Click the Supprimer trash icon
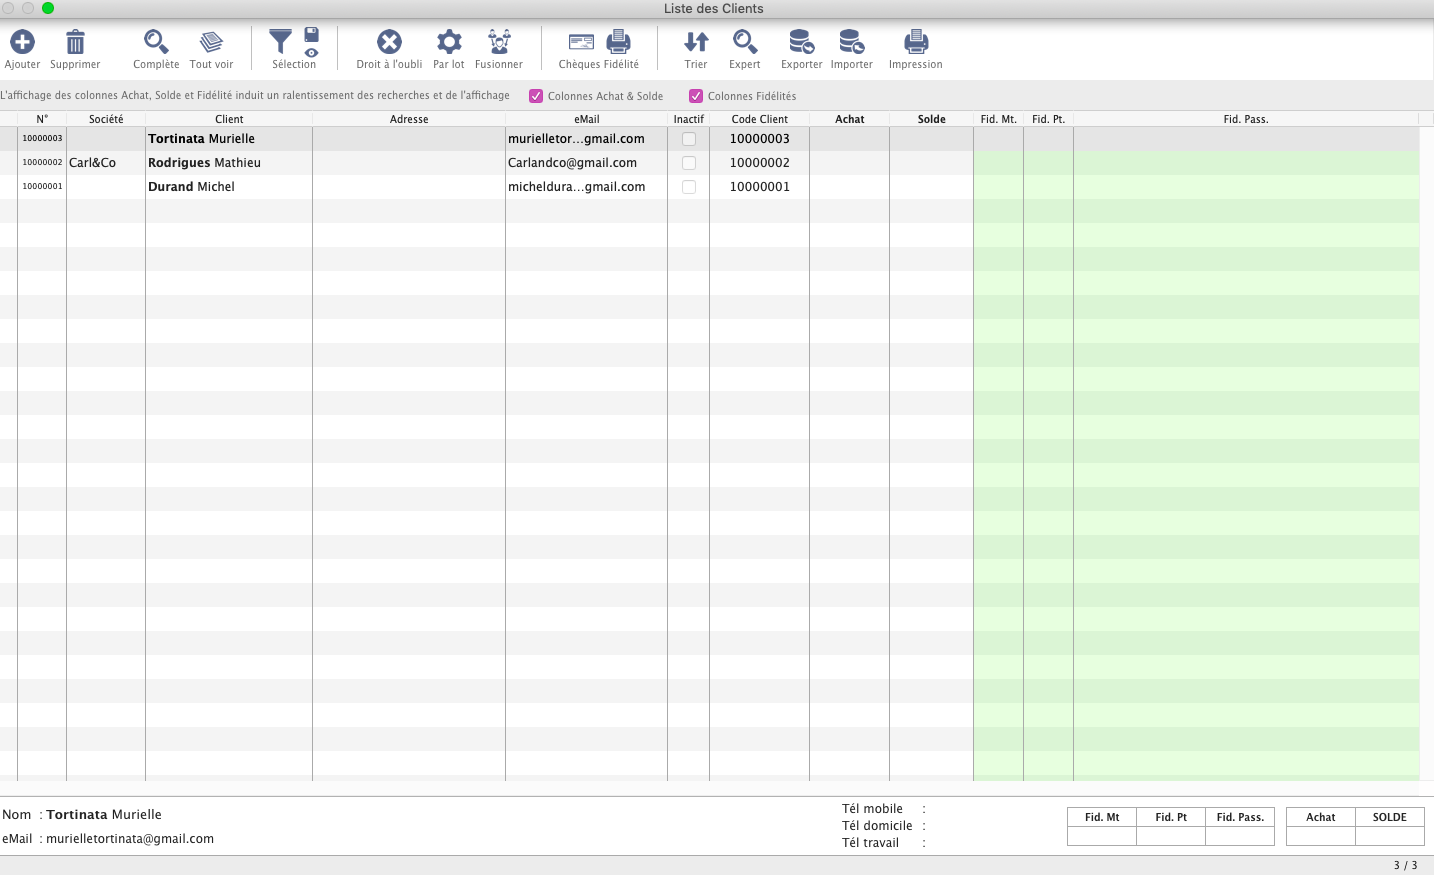Image resolution: width=1434 pixels, height=875 pixels. click(75, 42)
